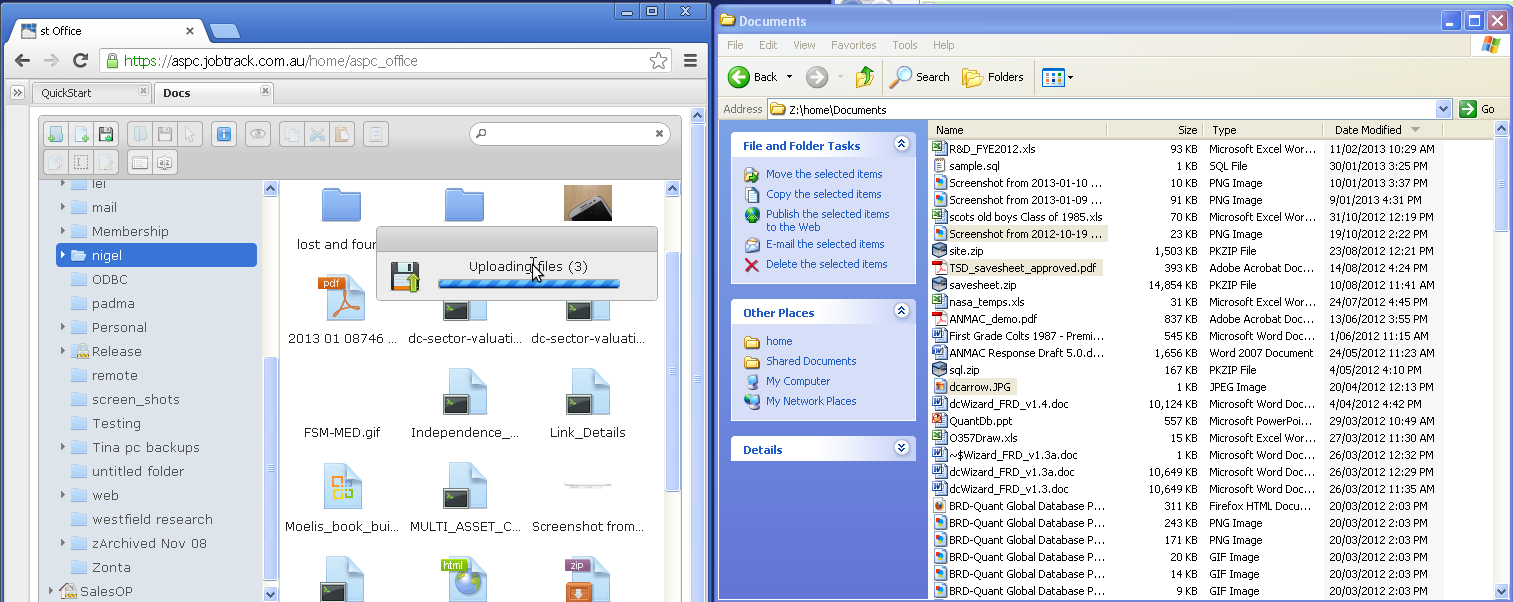Start a Search in the Explorer toolbar
This screenshot has width=1513, height=602.
coord(917,77)
